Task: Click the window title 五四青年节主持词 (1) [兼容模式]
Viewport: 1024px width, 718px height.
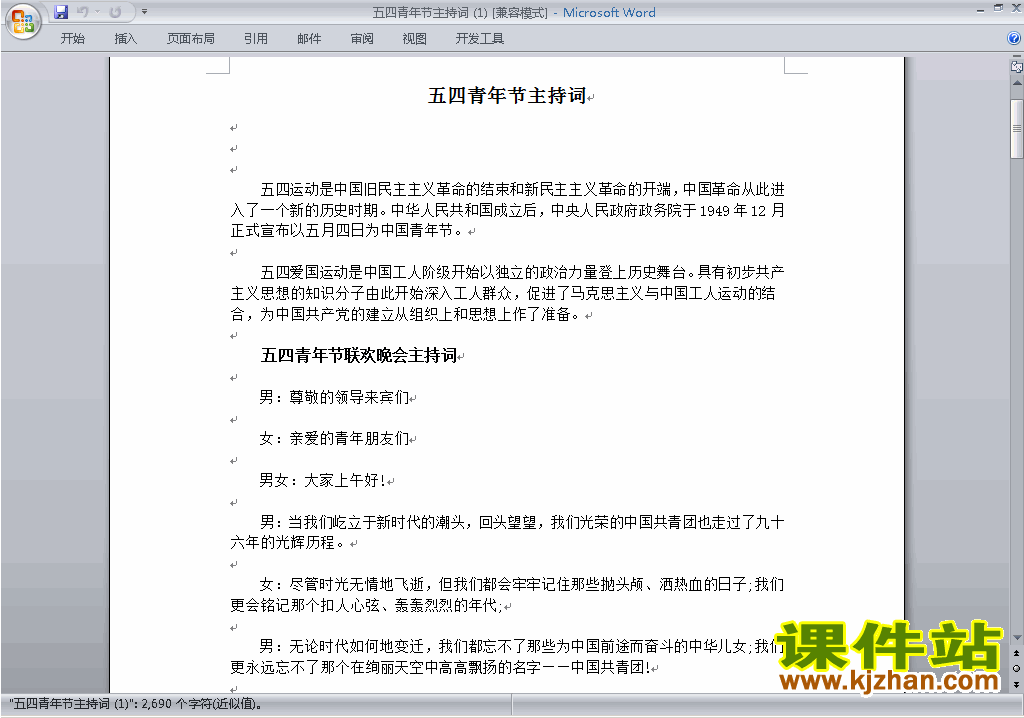Action: [460, 12]
